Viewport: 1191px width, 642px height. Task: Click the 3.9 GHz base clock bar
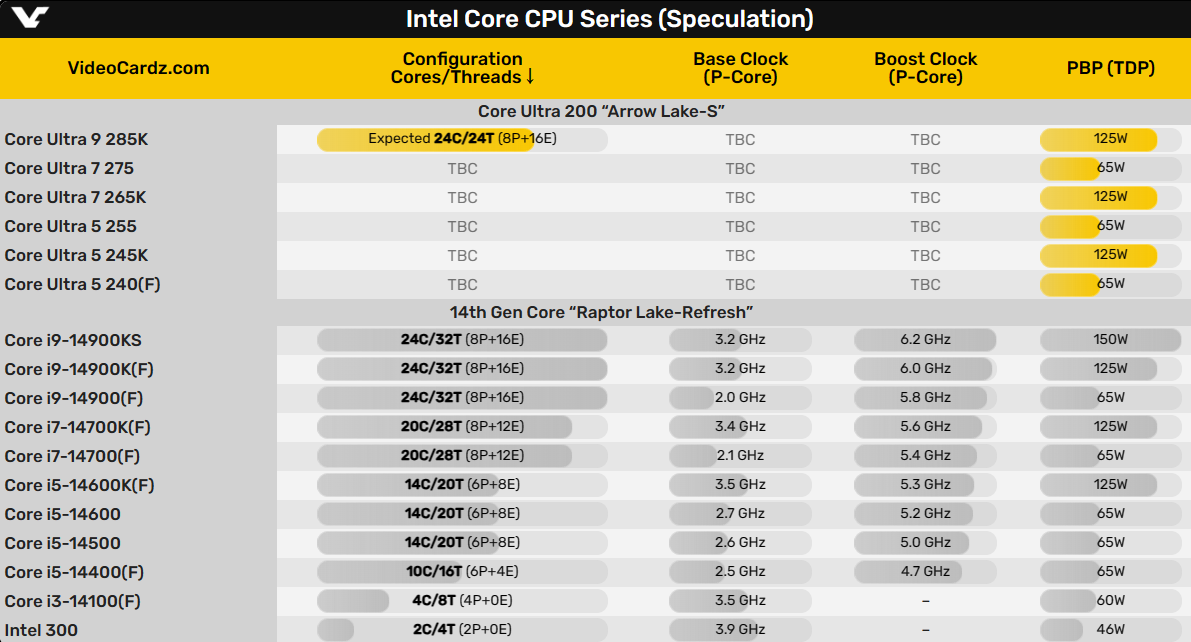coord(740,630)
